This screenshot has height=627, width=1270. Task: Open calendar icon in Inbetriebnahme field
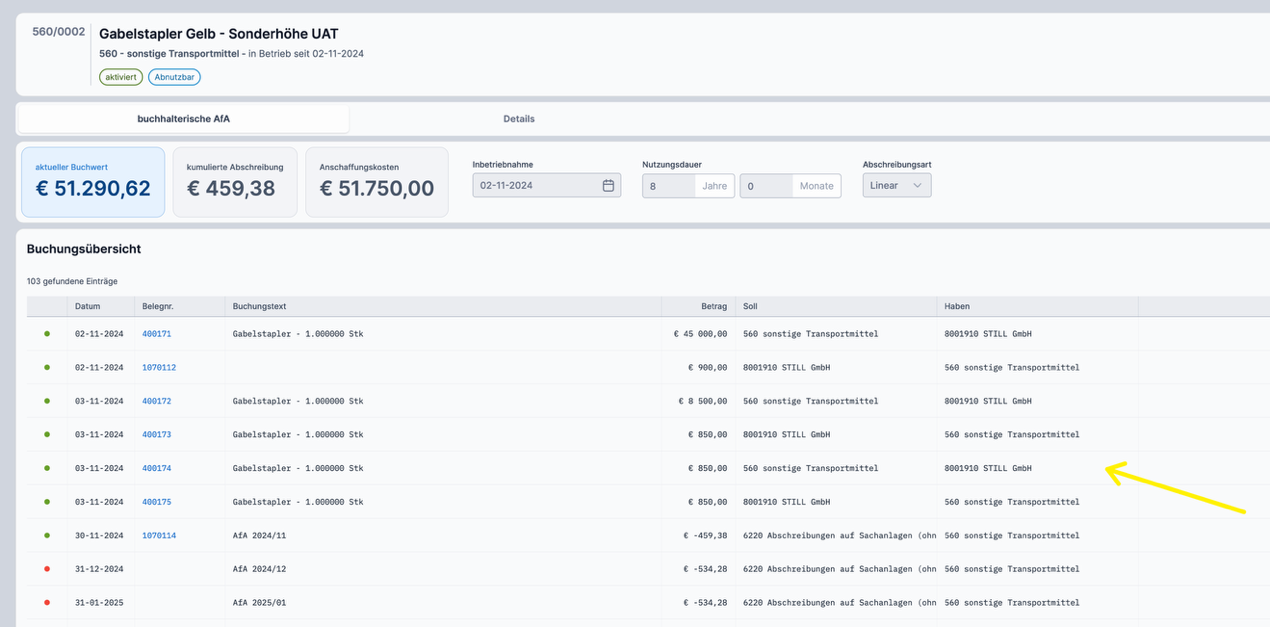tap(608, 186)
